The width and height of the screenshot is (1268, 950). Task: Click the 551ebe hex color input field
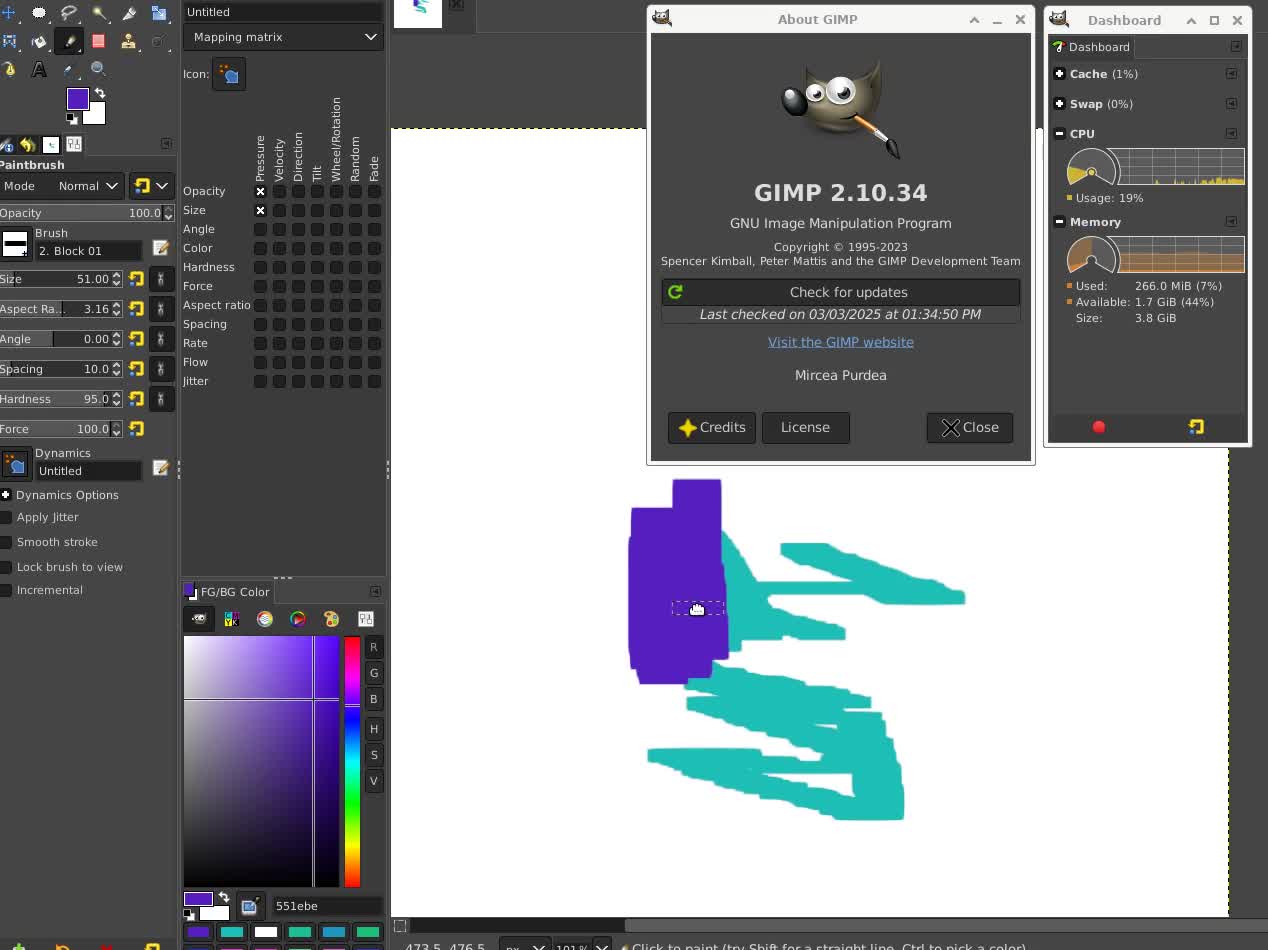(327, 906)
